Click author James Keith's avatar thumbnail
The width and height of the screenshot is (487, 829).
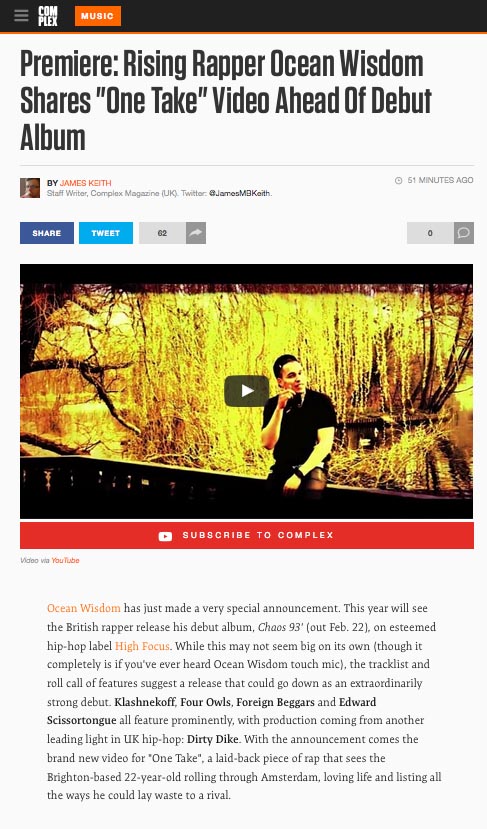(30, 188)
